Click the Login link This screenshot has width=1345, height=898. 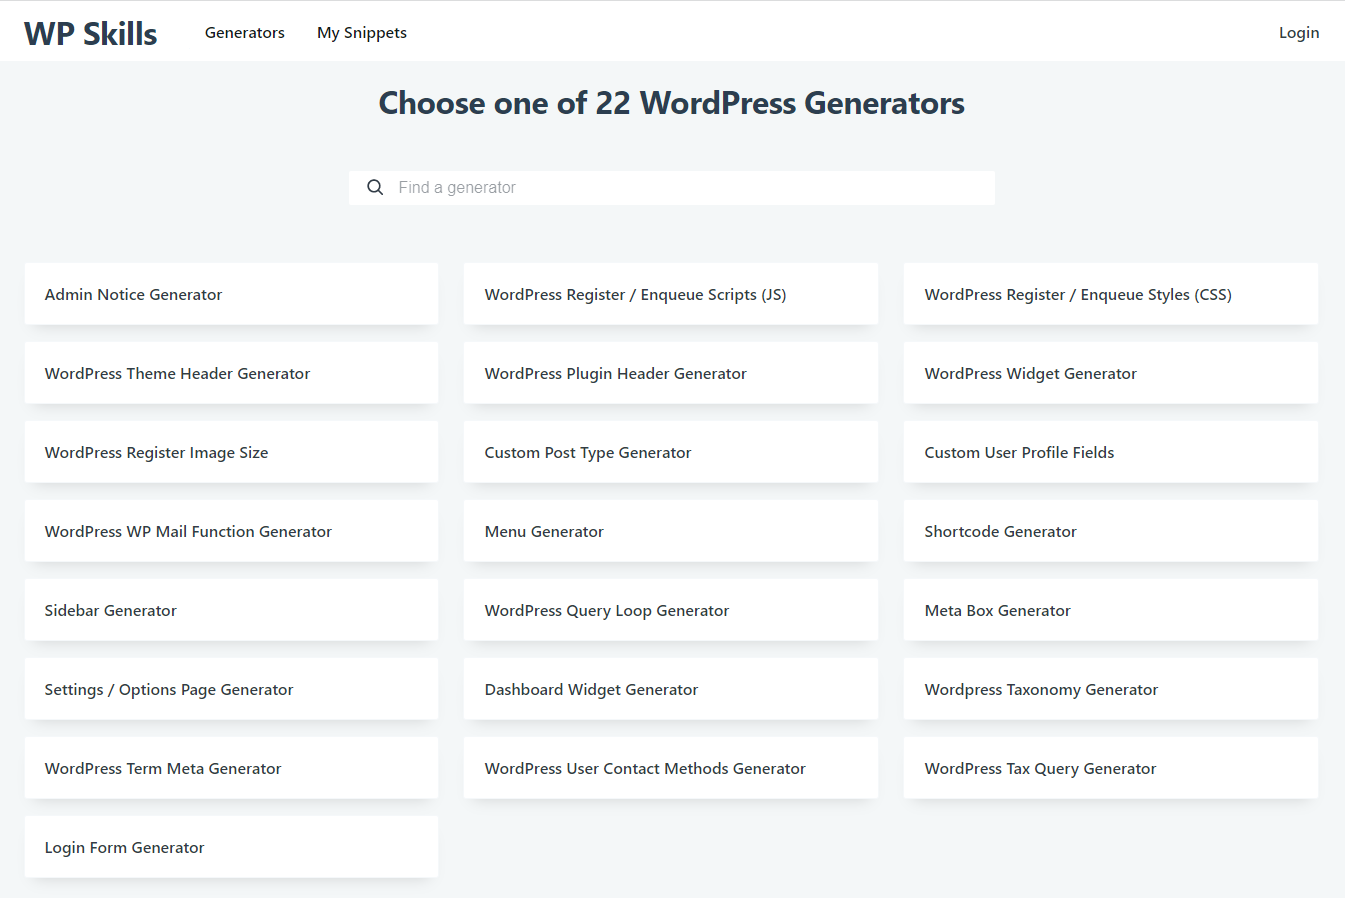[x=1298, y=32]
